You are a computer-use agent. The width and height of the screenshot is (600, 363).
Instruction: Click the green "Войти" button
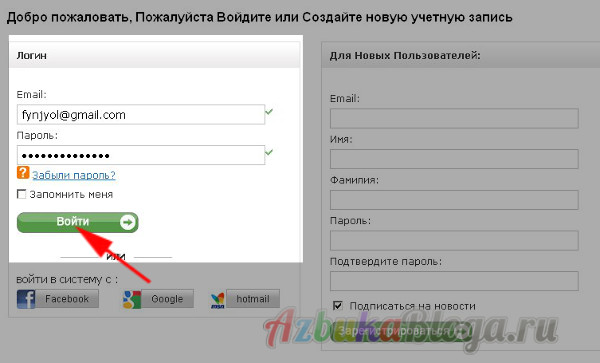pos(77,222)
